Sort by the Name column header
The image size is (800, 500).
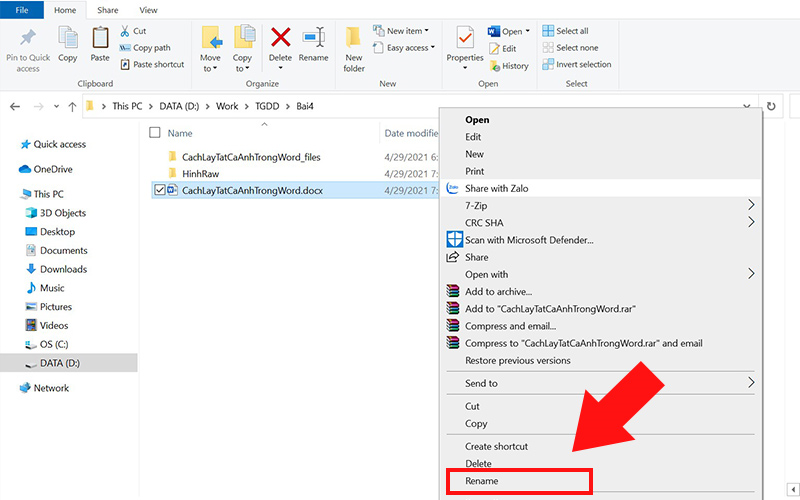180,133
